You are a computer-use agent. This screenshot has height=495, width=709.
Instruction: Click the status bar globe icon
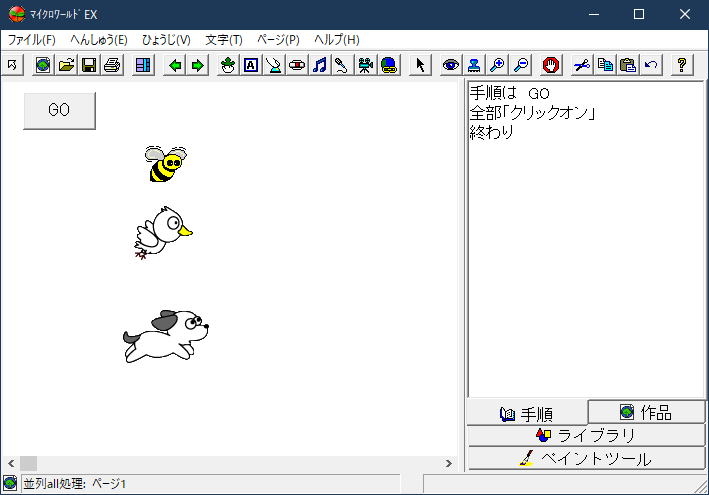(x=10, y=483)
